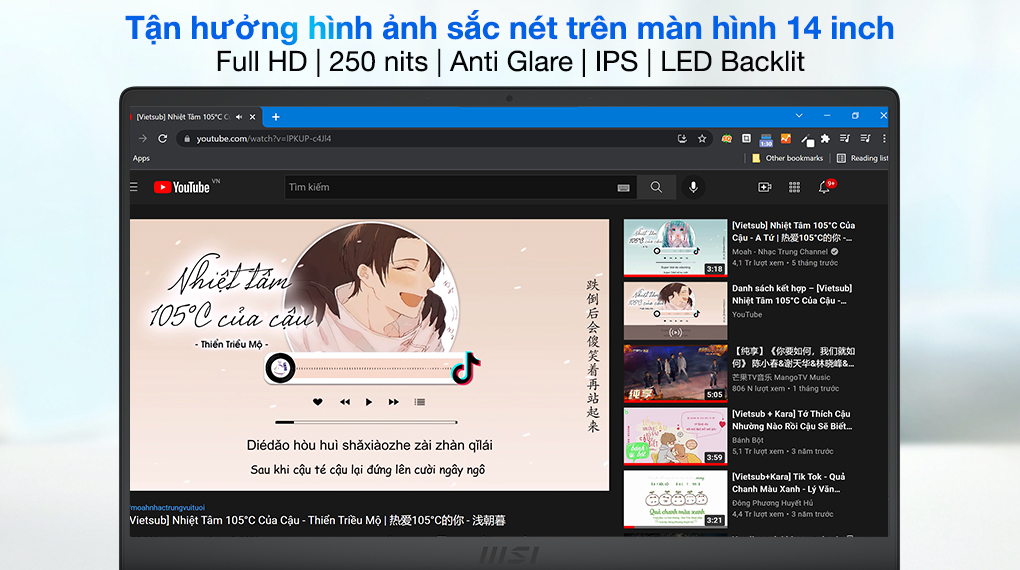Open the YouTube apps grid icon

pos(794,187)
